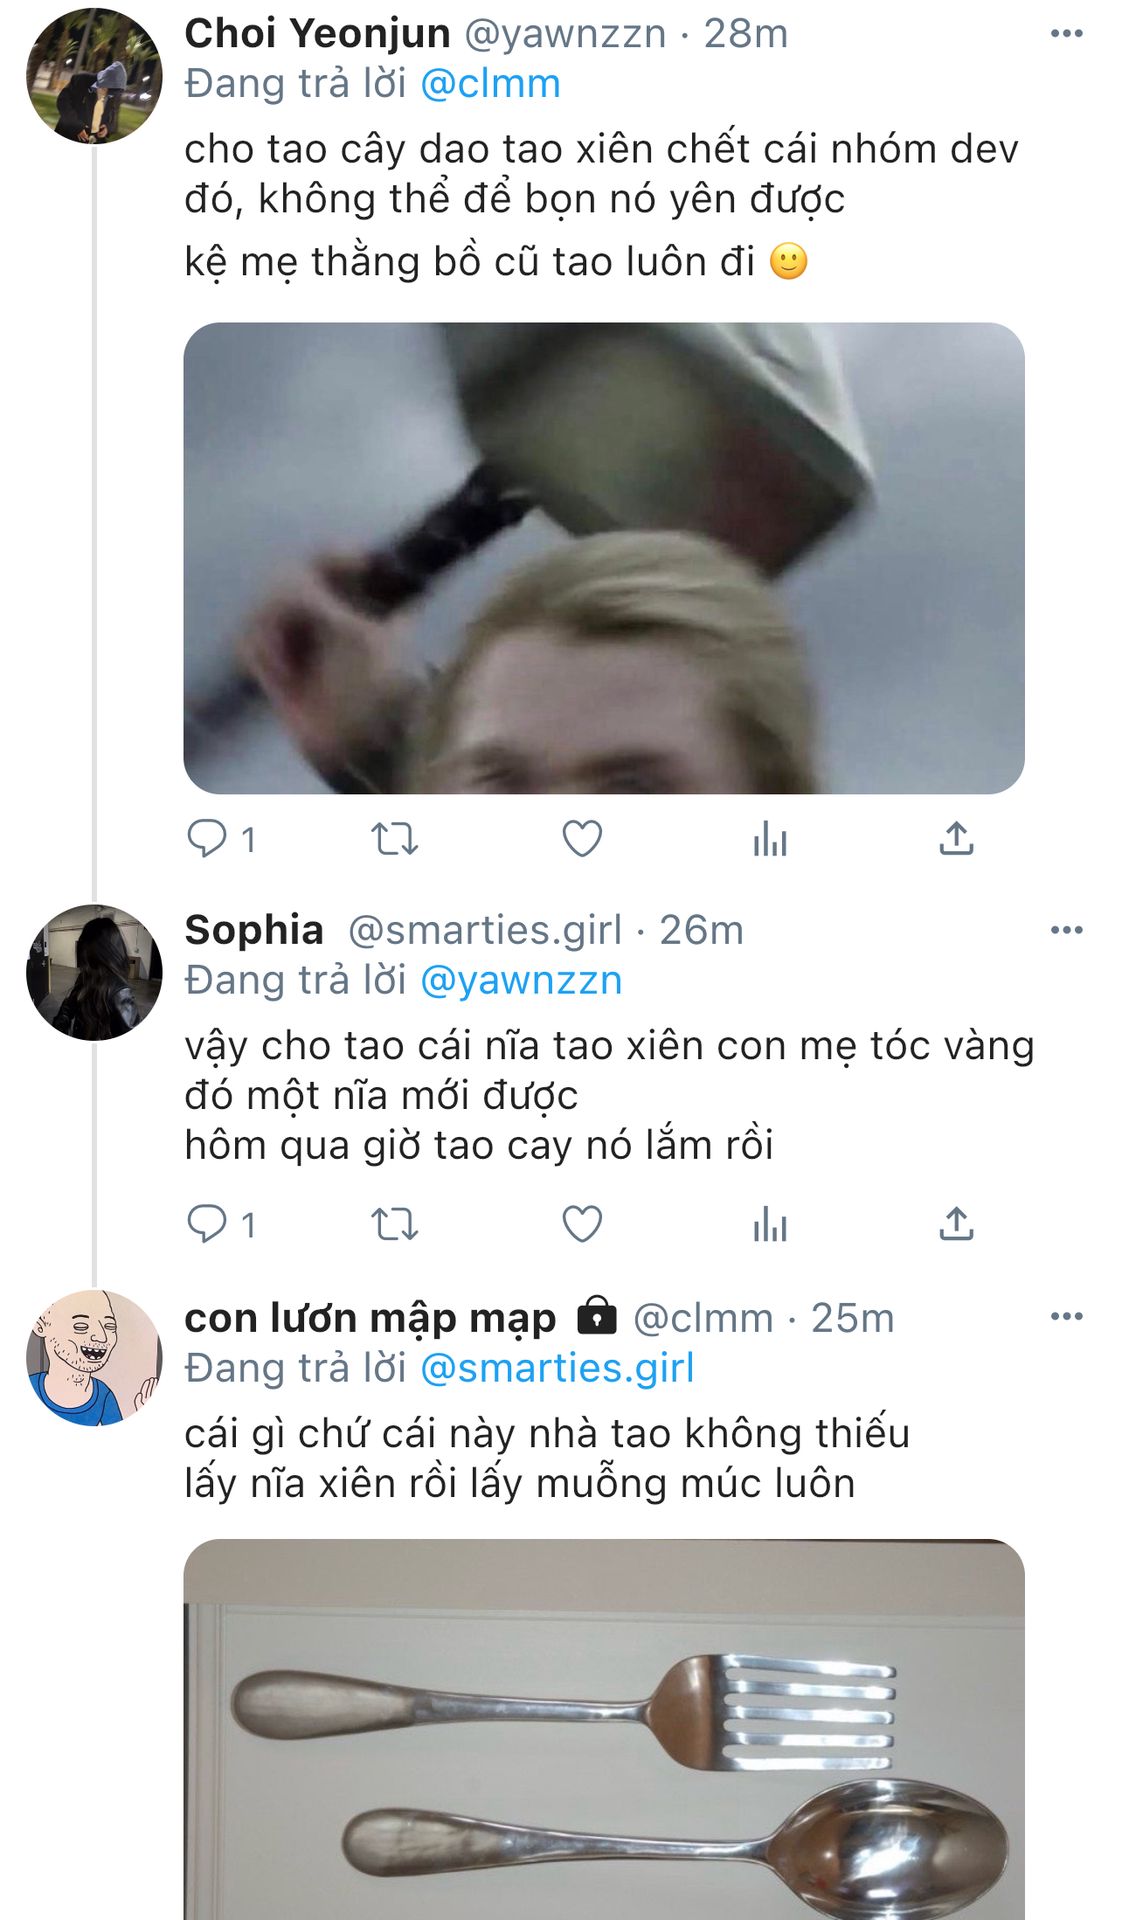Open more options menu on Sophia's tweet
This screenshot has width=1122, height=1920.
[1066, 930]
